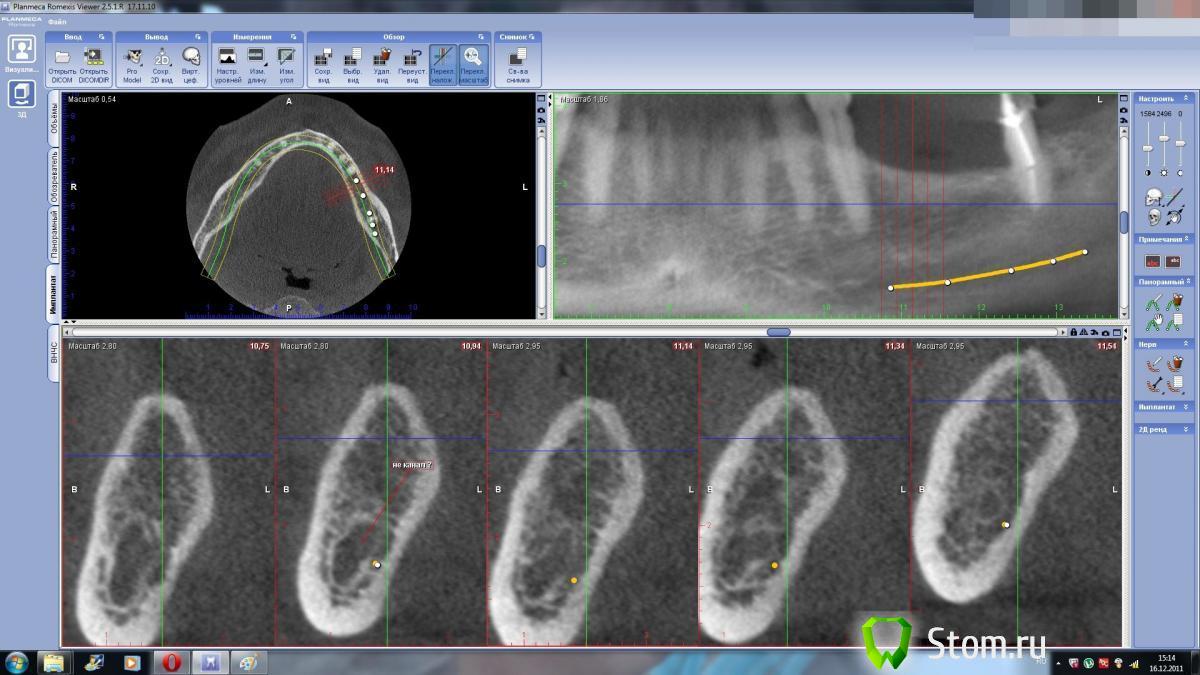Expand the 2Д ренд panel
Image resolution: width=1200 pixels, height=675 pixels.
click(x=1186, y=429)
